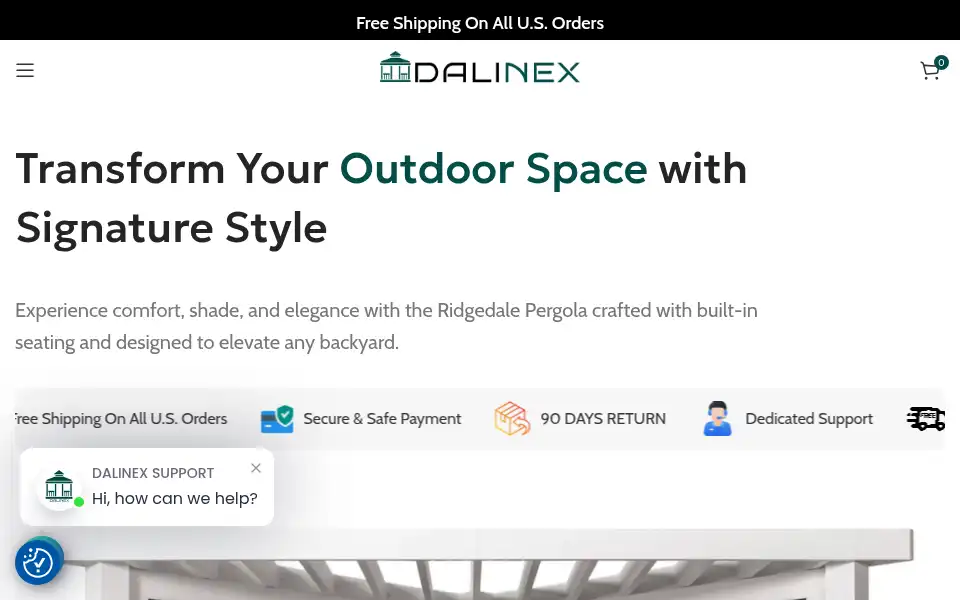Click the Ridgedale Pergola description paragraph
Viewport: 960px width, 600px height.
pyautogui.click(x=386, y=326)
